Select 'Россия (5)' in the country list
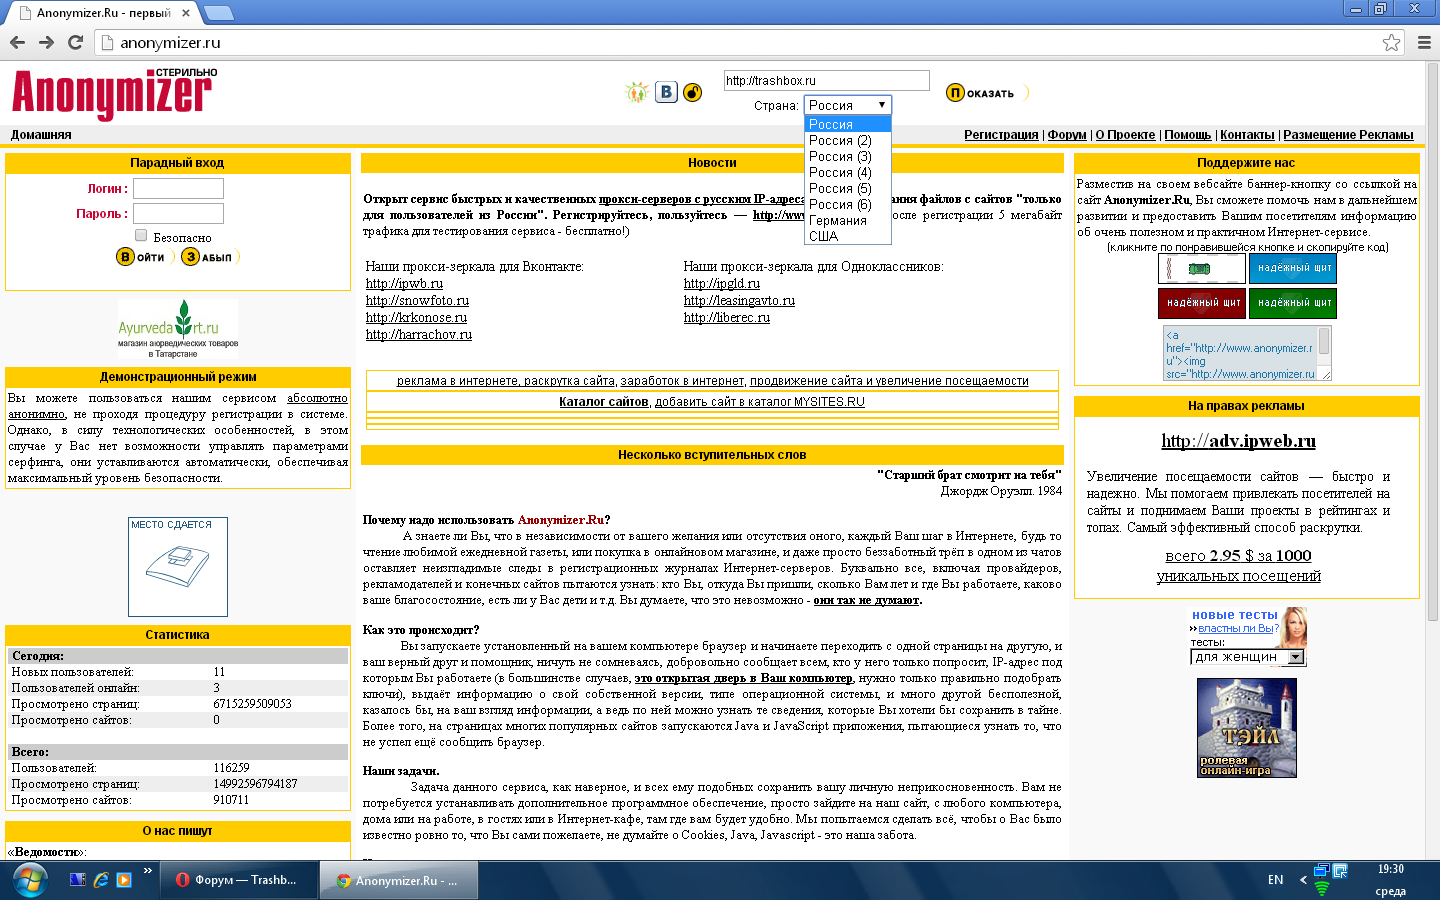This screenshot has height=900, width=1440. pos(847,188)
